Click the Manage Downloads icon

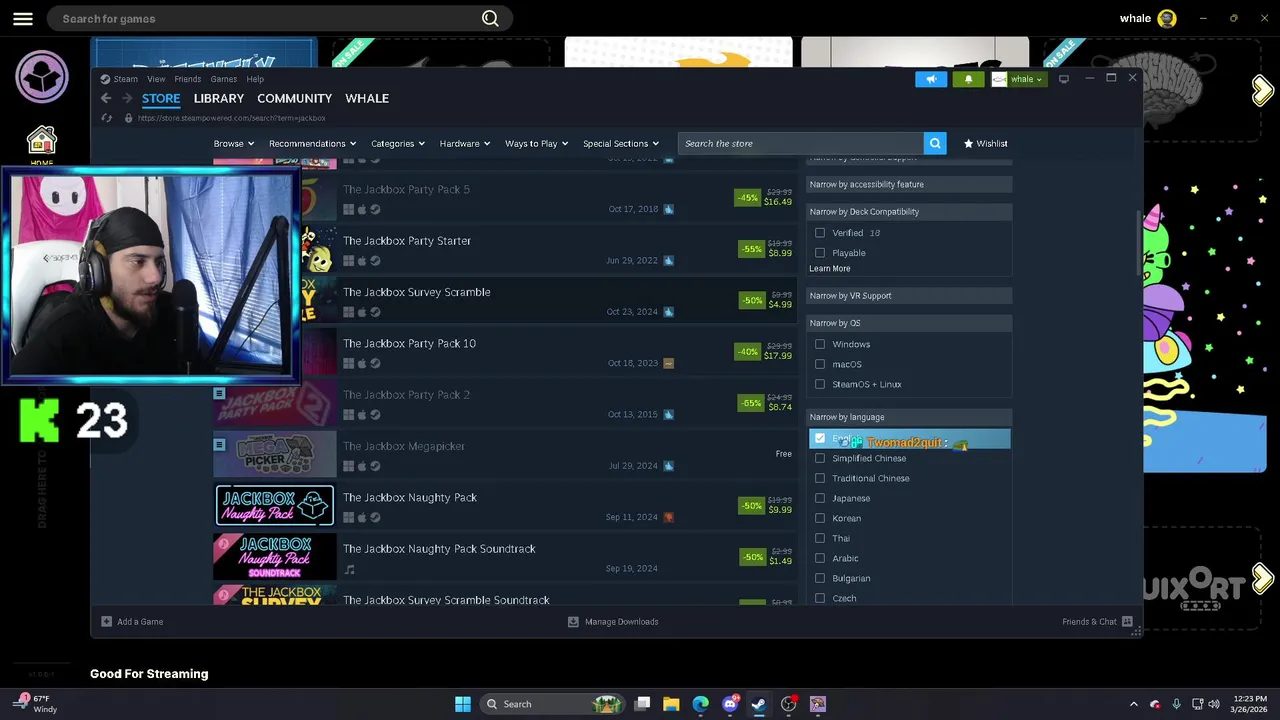pos(573,622)
